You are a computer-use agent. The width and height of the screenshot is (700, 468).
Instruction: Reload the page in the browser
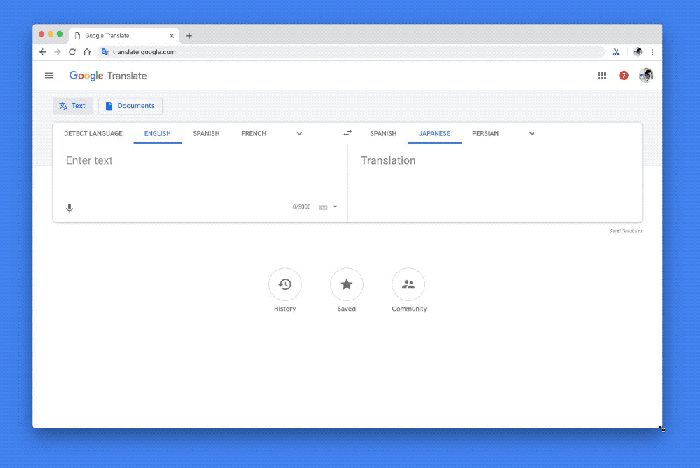pos(72,51)
